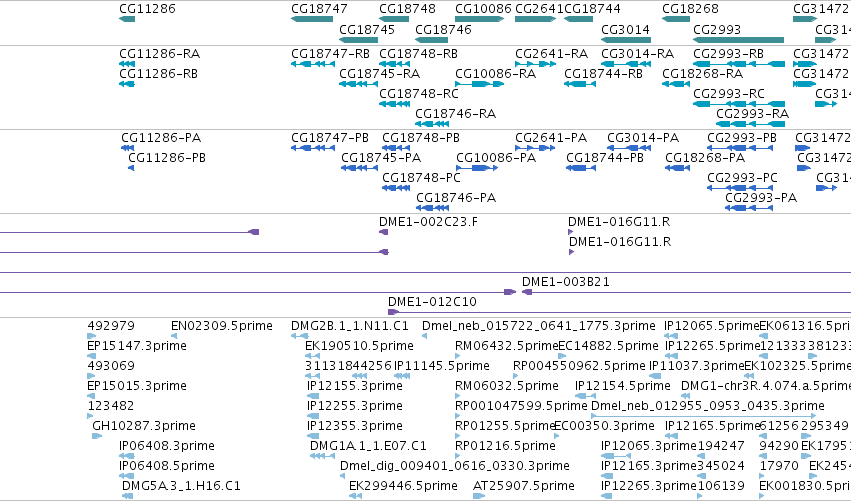Click protein CG18748-PC
Viewport: 851px width, 501px height.
[422, 178]
